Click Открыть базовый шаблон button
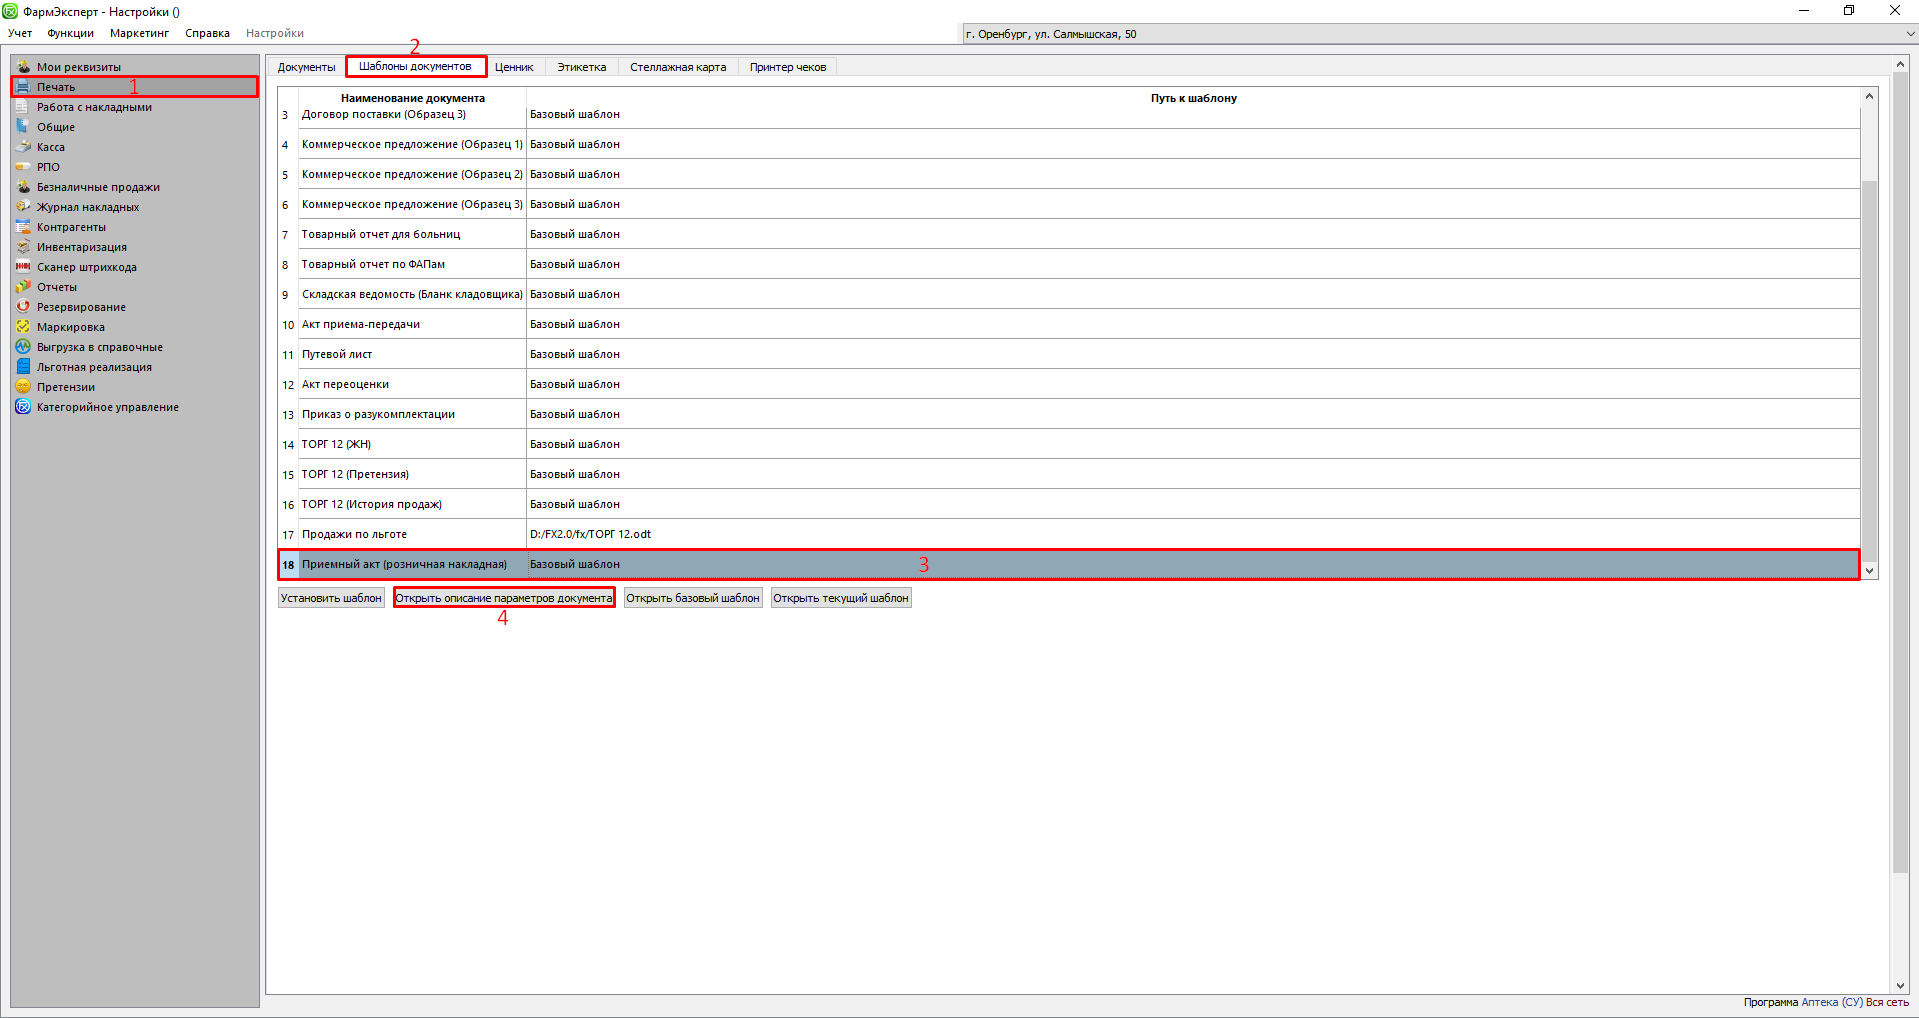Screen dimensions: 1919x1018 tap(692, 598)
